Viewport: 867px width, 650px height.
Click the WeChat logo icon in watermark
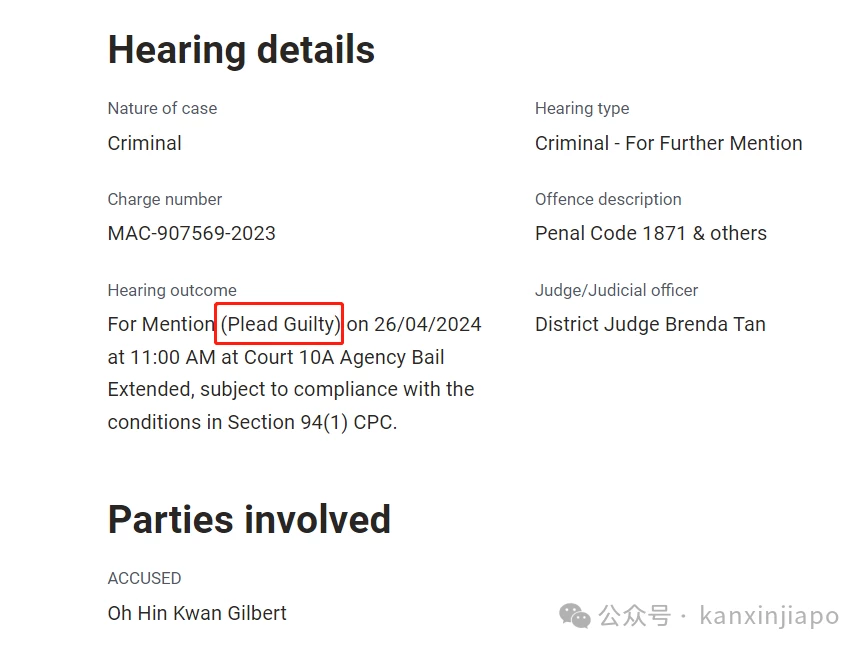[574, 615]
